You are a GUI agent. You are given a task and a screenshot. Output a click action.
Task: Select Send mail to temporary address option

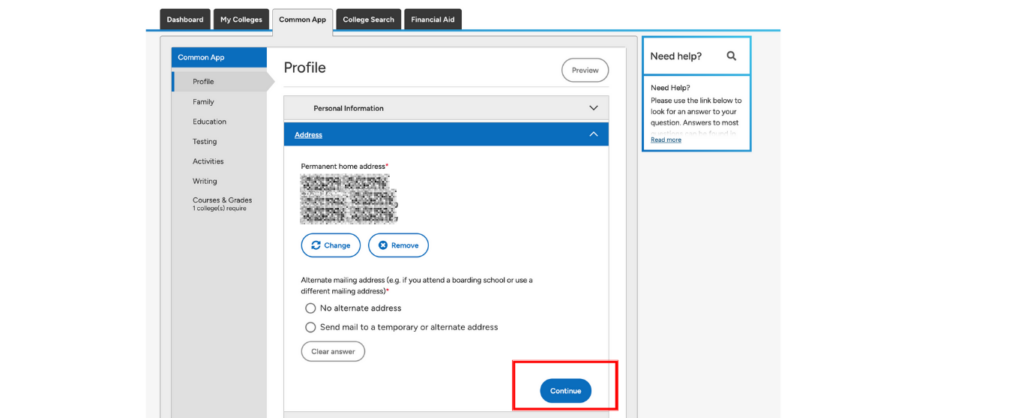tap(310, 327)
